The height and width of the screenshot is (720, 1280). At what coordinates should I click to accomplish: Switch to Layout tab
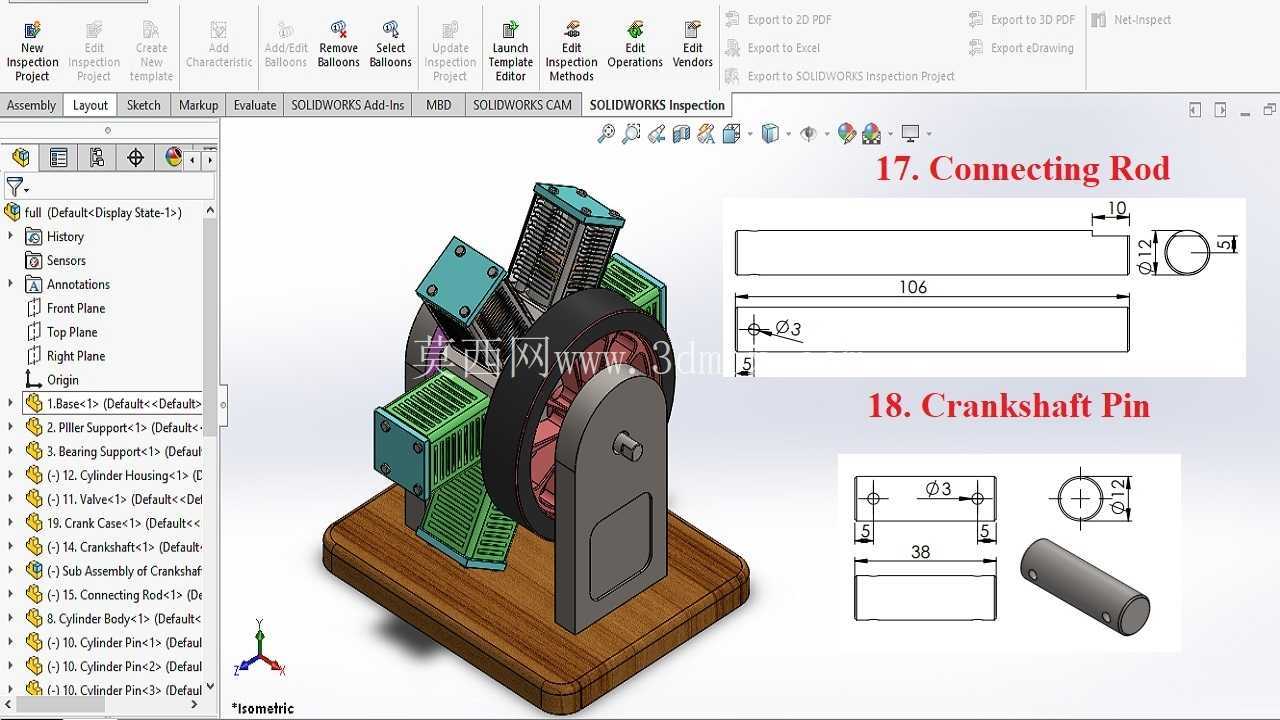click(x=90, y=105)
